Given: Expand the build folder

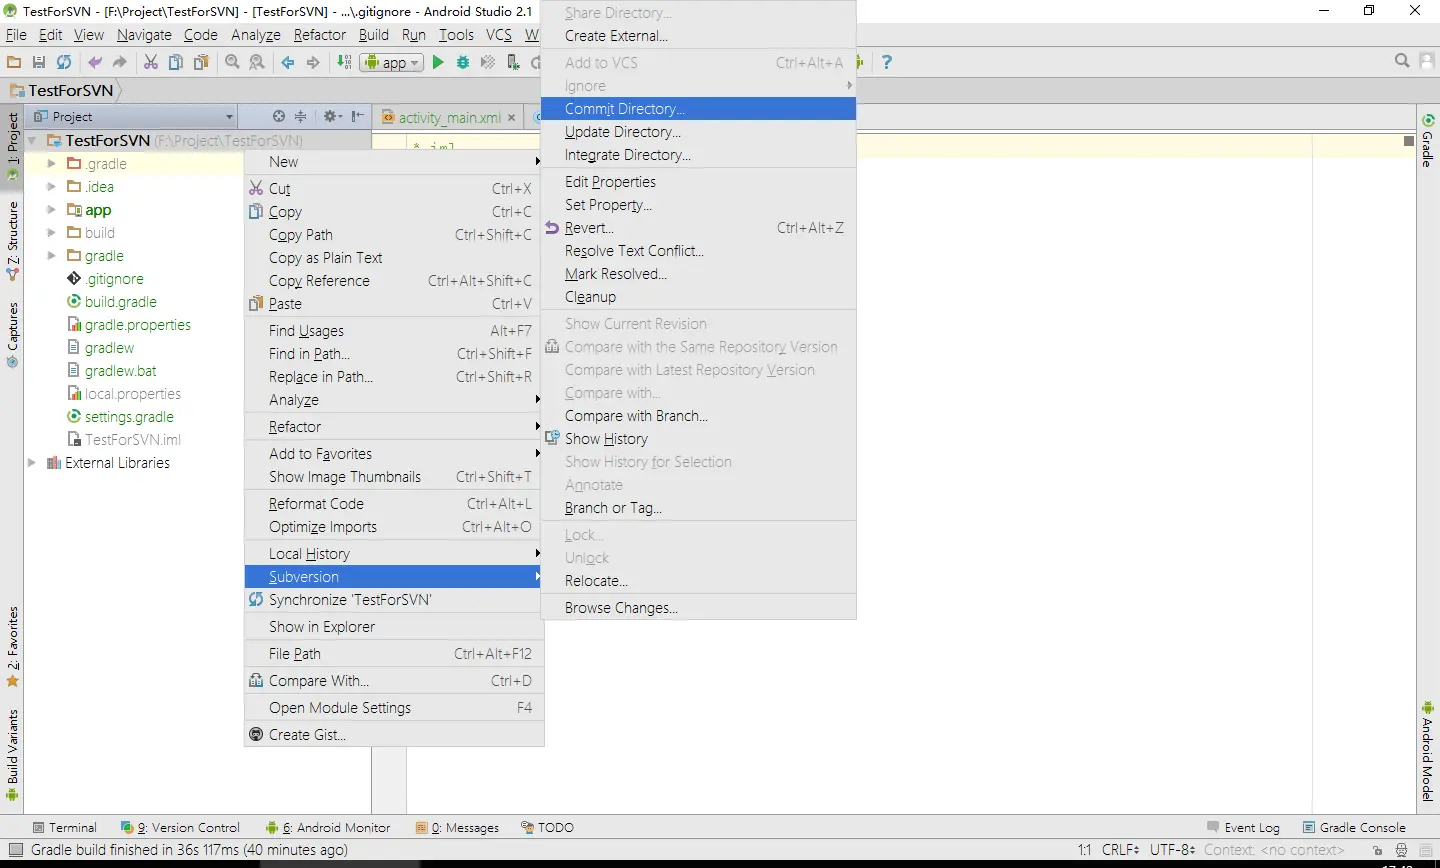Looking at the screenshot, I should pos(52,232).
